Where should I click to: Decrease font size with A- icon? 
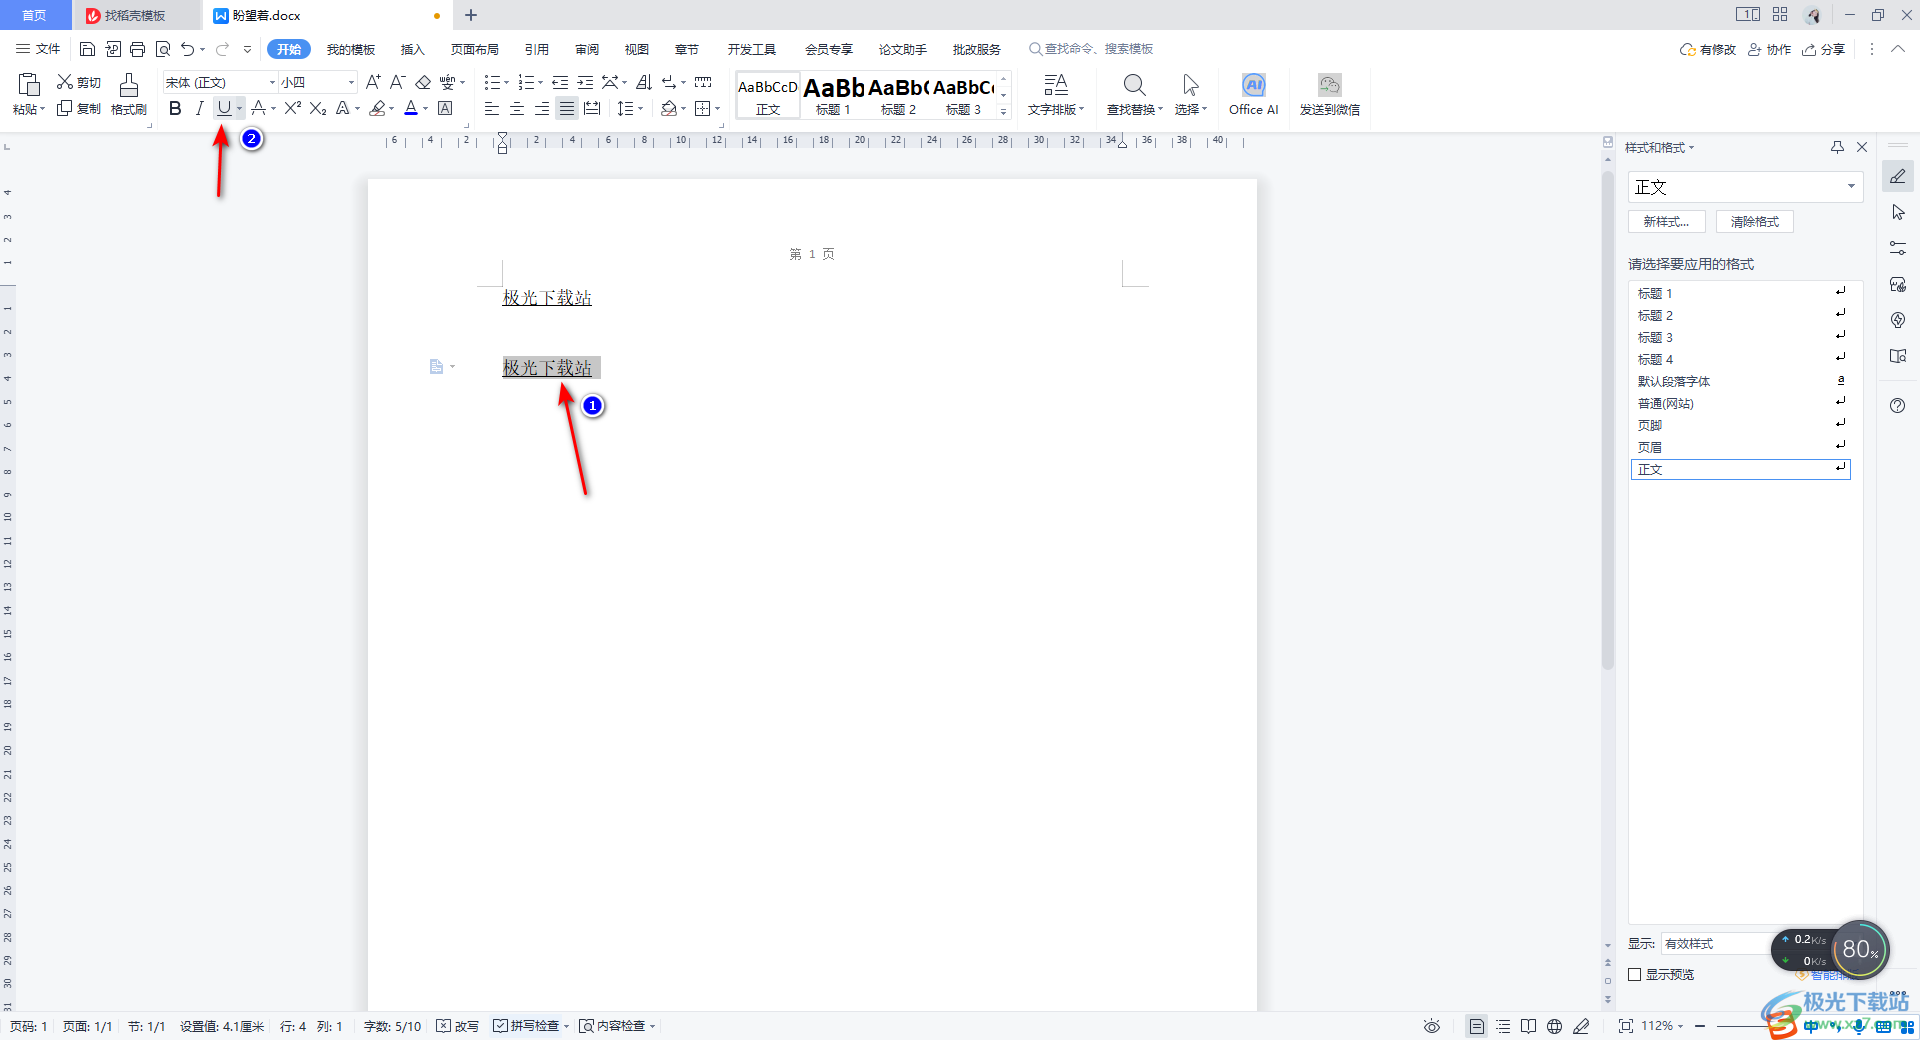tap(397, 82)
